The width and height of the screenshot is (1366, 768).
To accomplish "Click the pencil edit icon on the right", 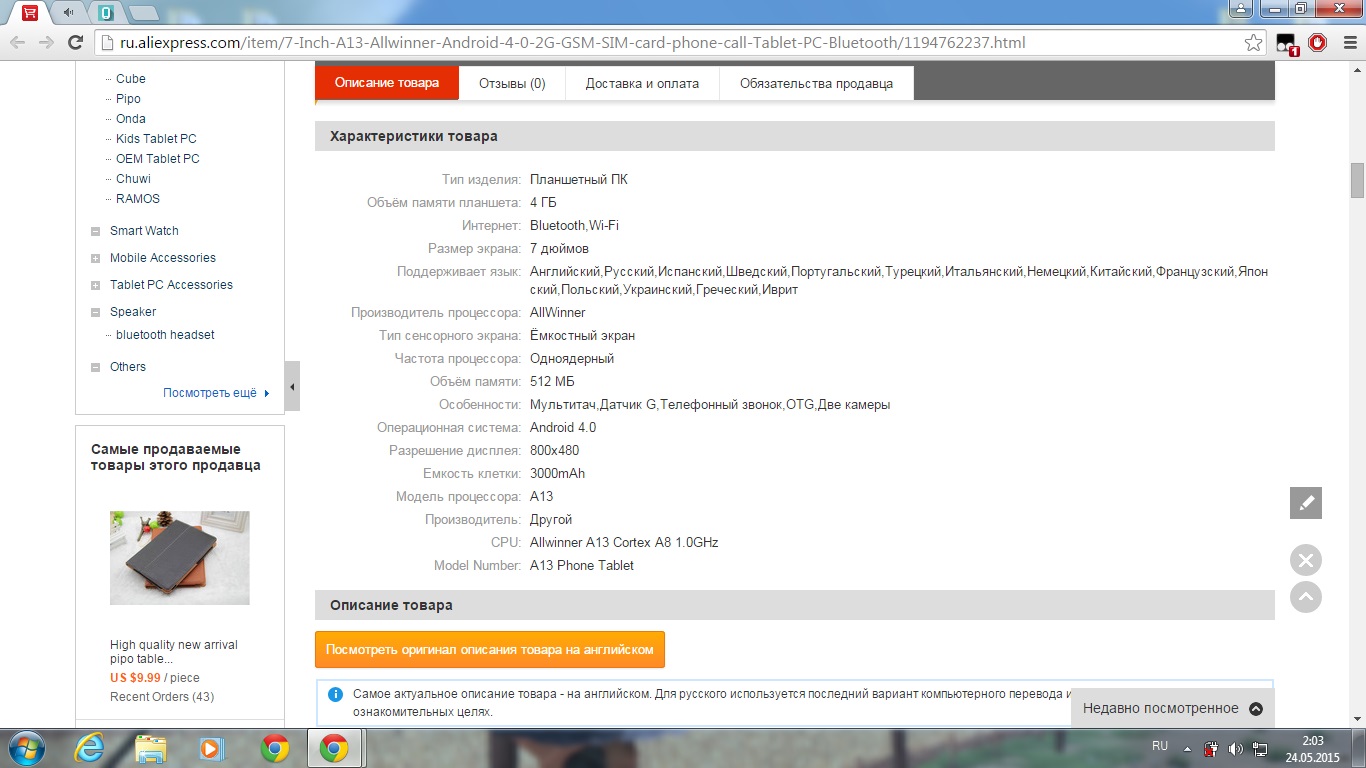I will (1305, 503).
